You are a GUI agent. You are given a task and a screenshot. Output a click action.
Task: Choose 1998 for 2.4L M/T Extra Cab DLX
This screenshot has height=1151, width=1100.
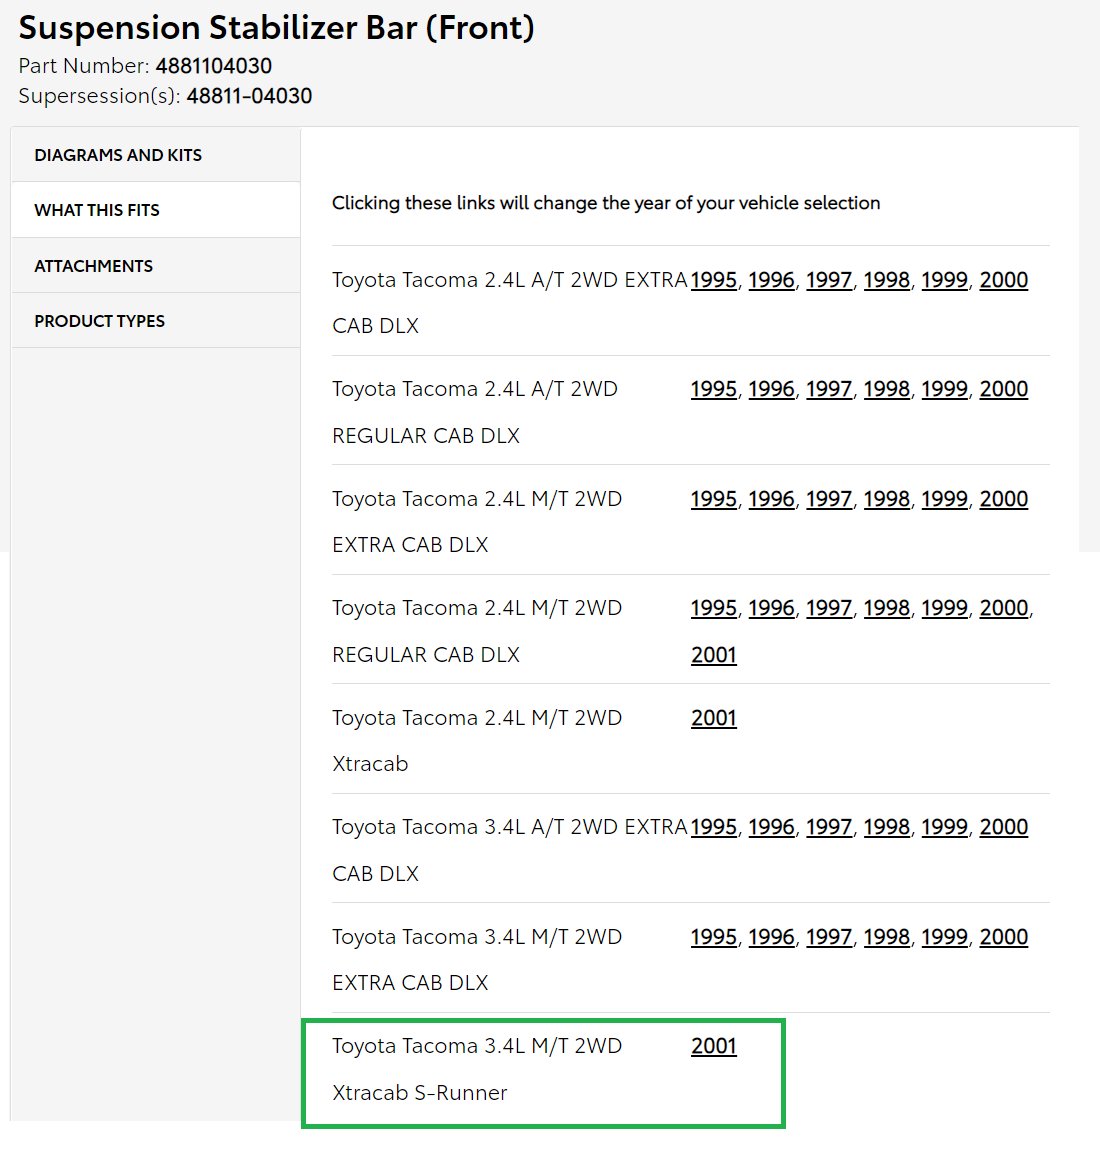point(886,498)
